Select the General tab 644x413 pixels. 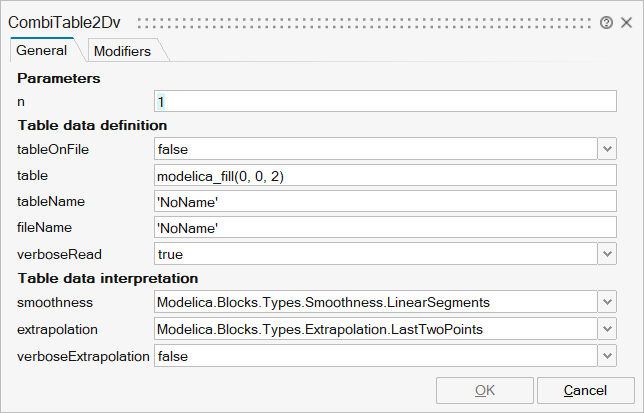tap(42, 50)
